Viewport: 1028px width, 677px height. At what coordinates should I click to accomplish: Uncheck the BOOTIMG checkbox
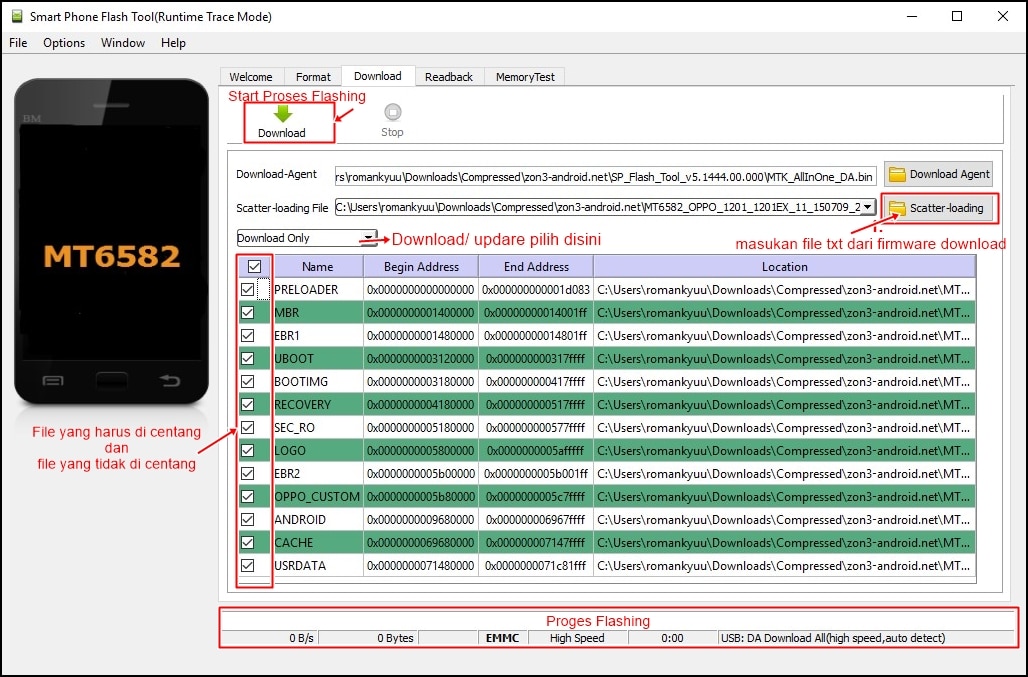(x=248, y=381)
